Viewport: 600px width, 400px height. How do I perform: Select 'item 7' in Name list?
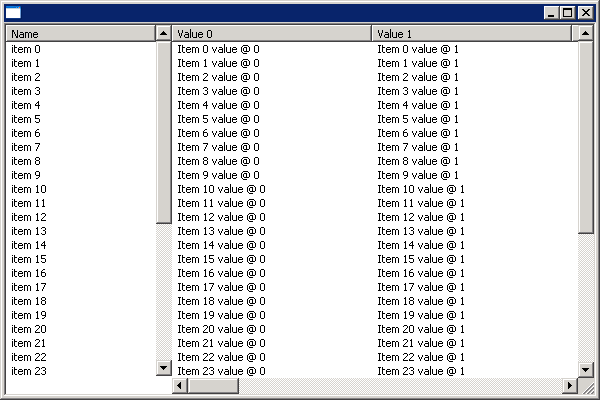[x=26, y=147]
